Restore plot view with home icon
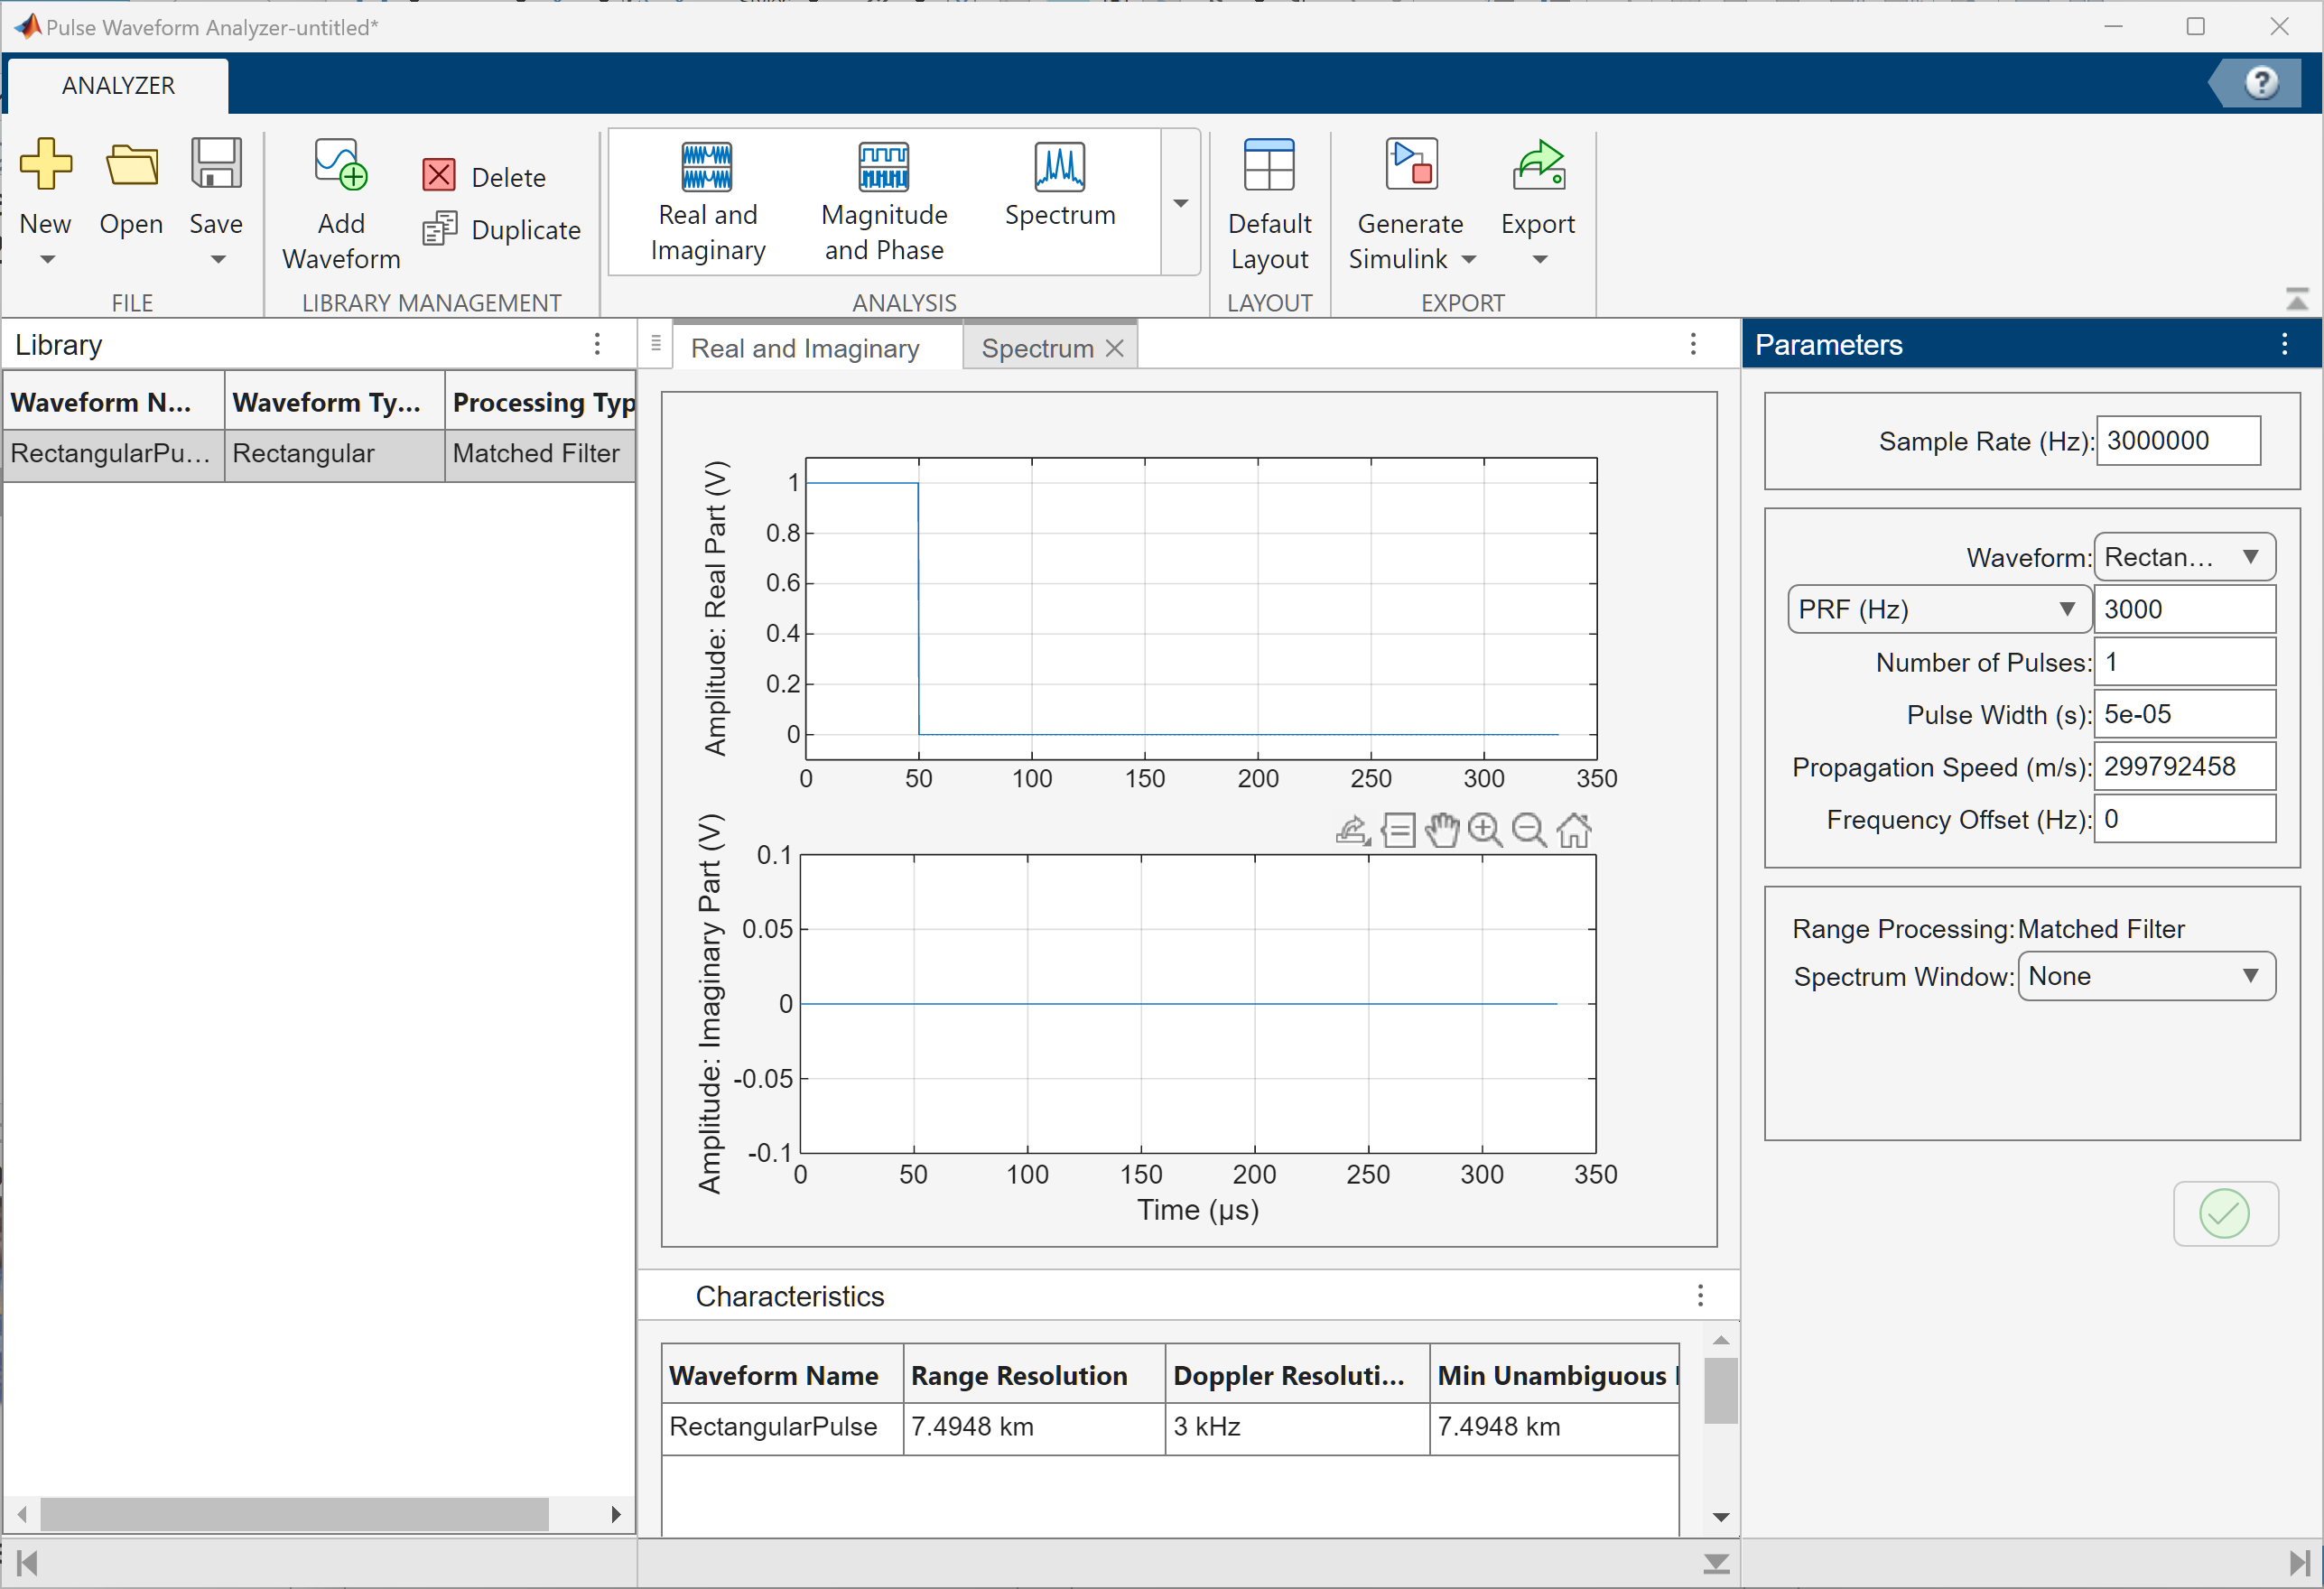Image resolution: width=2324 pixels, height=1589 pixels. [1574, 830]
